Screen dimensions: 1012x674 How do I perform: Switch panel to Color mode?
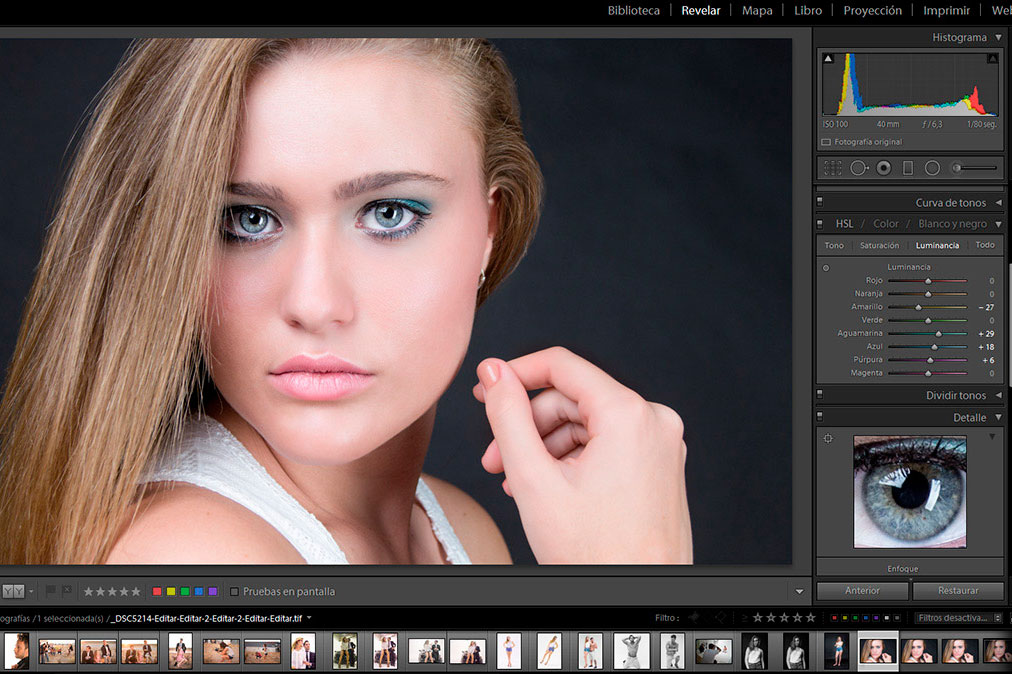click(x=886, y=223)
